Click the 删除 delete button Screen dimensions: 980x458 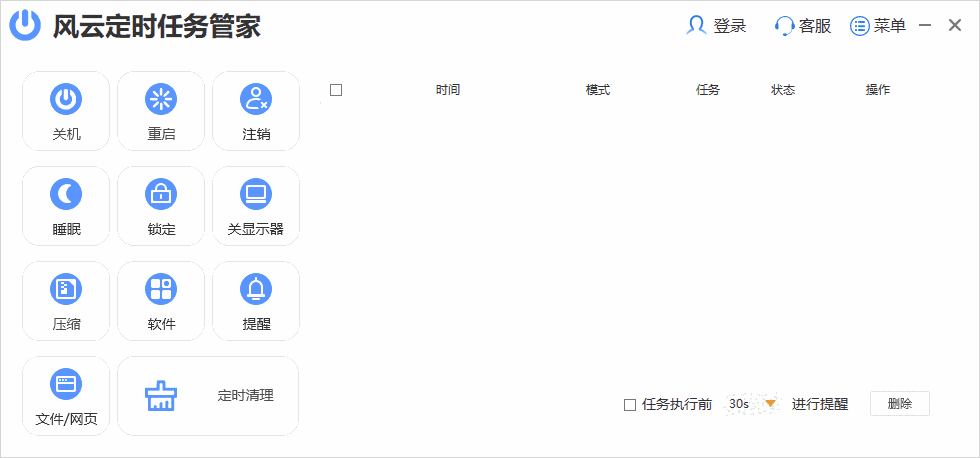(900, 404)
